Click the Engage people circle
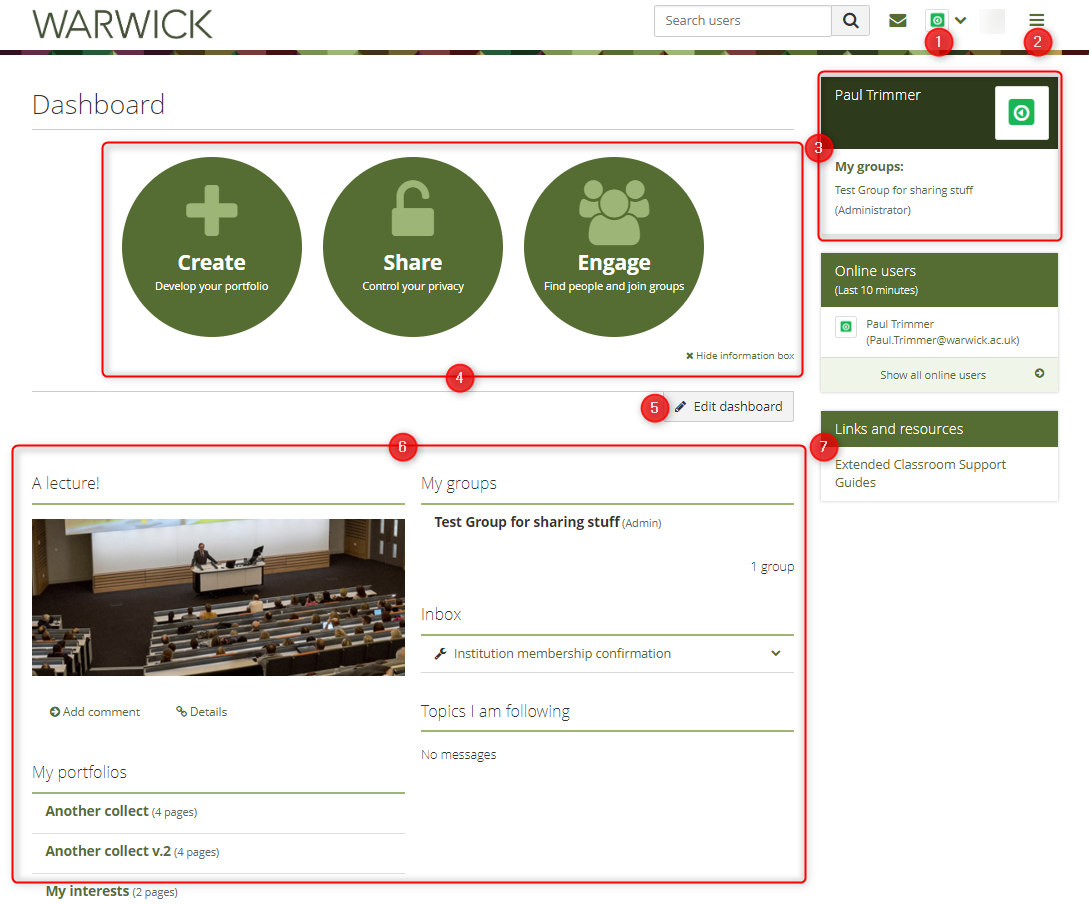 click(x=614, y=248)
